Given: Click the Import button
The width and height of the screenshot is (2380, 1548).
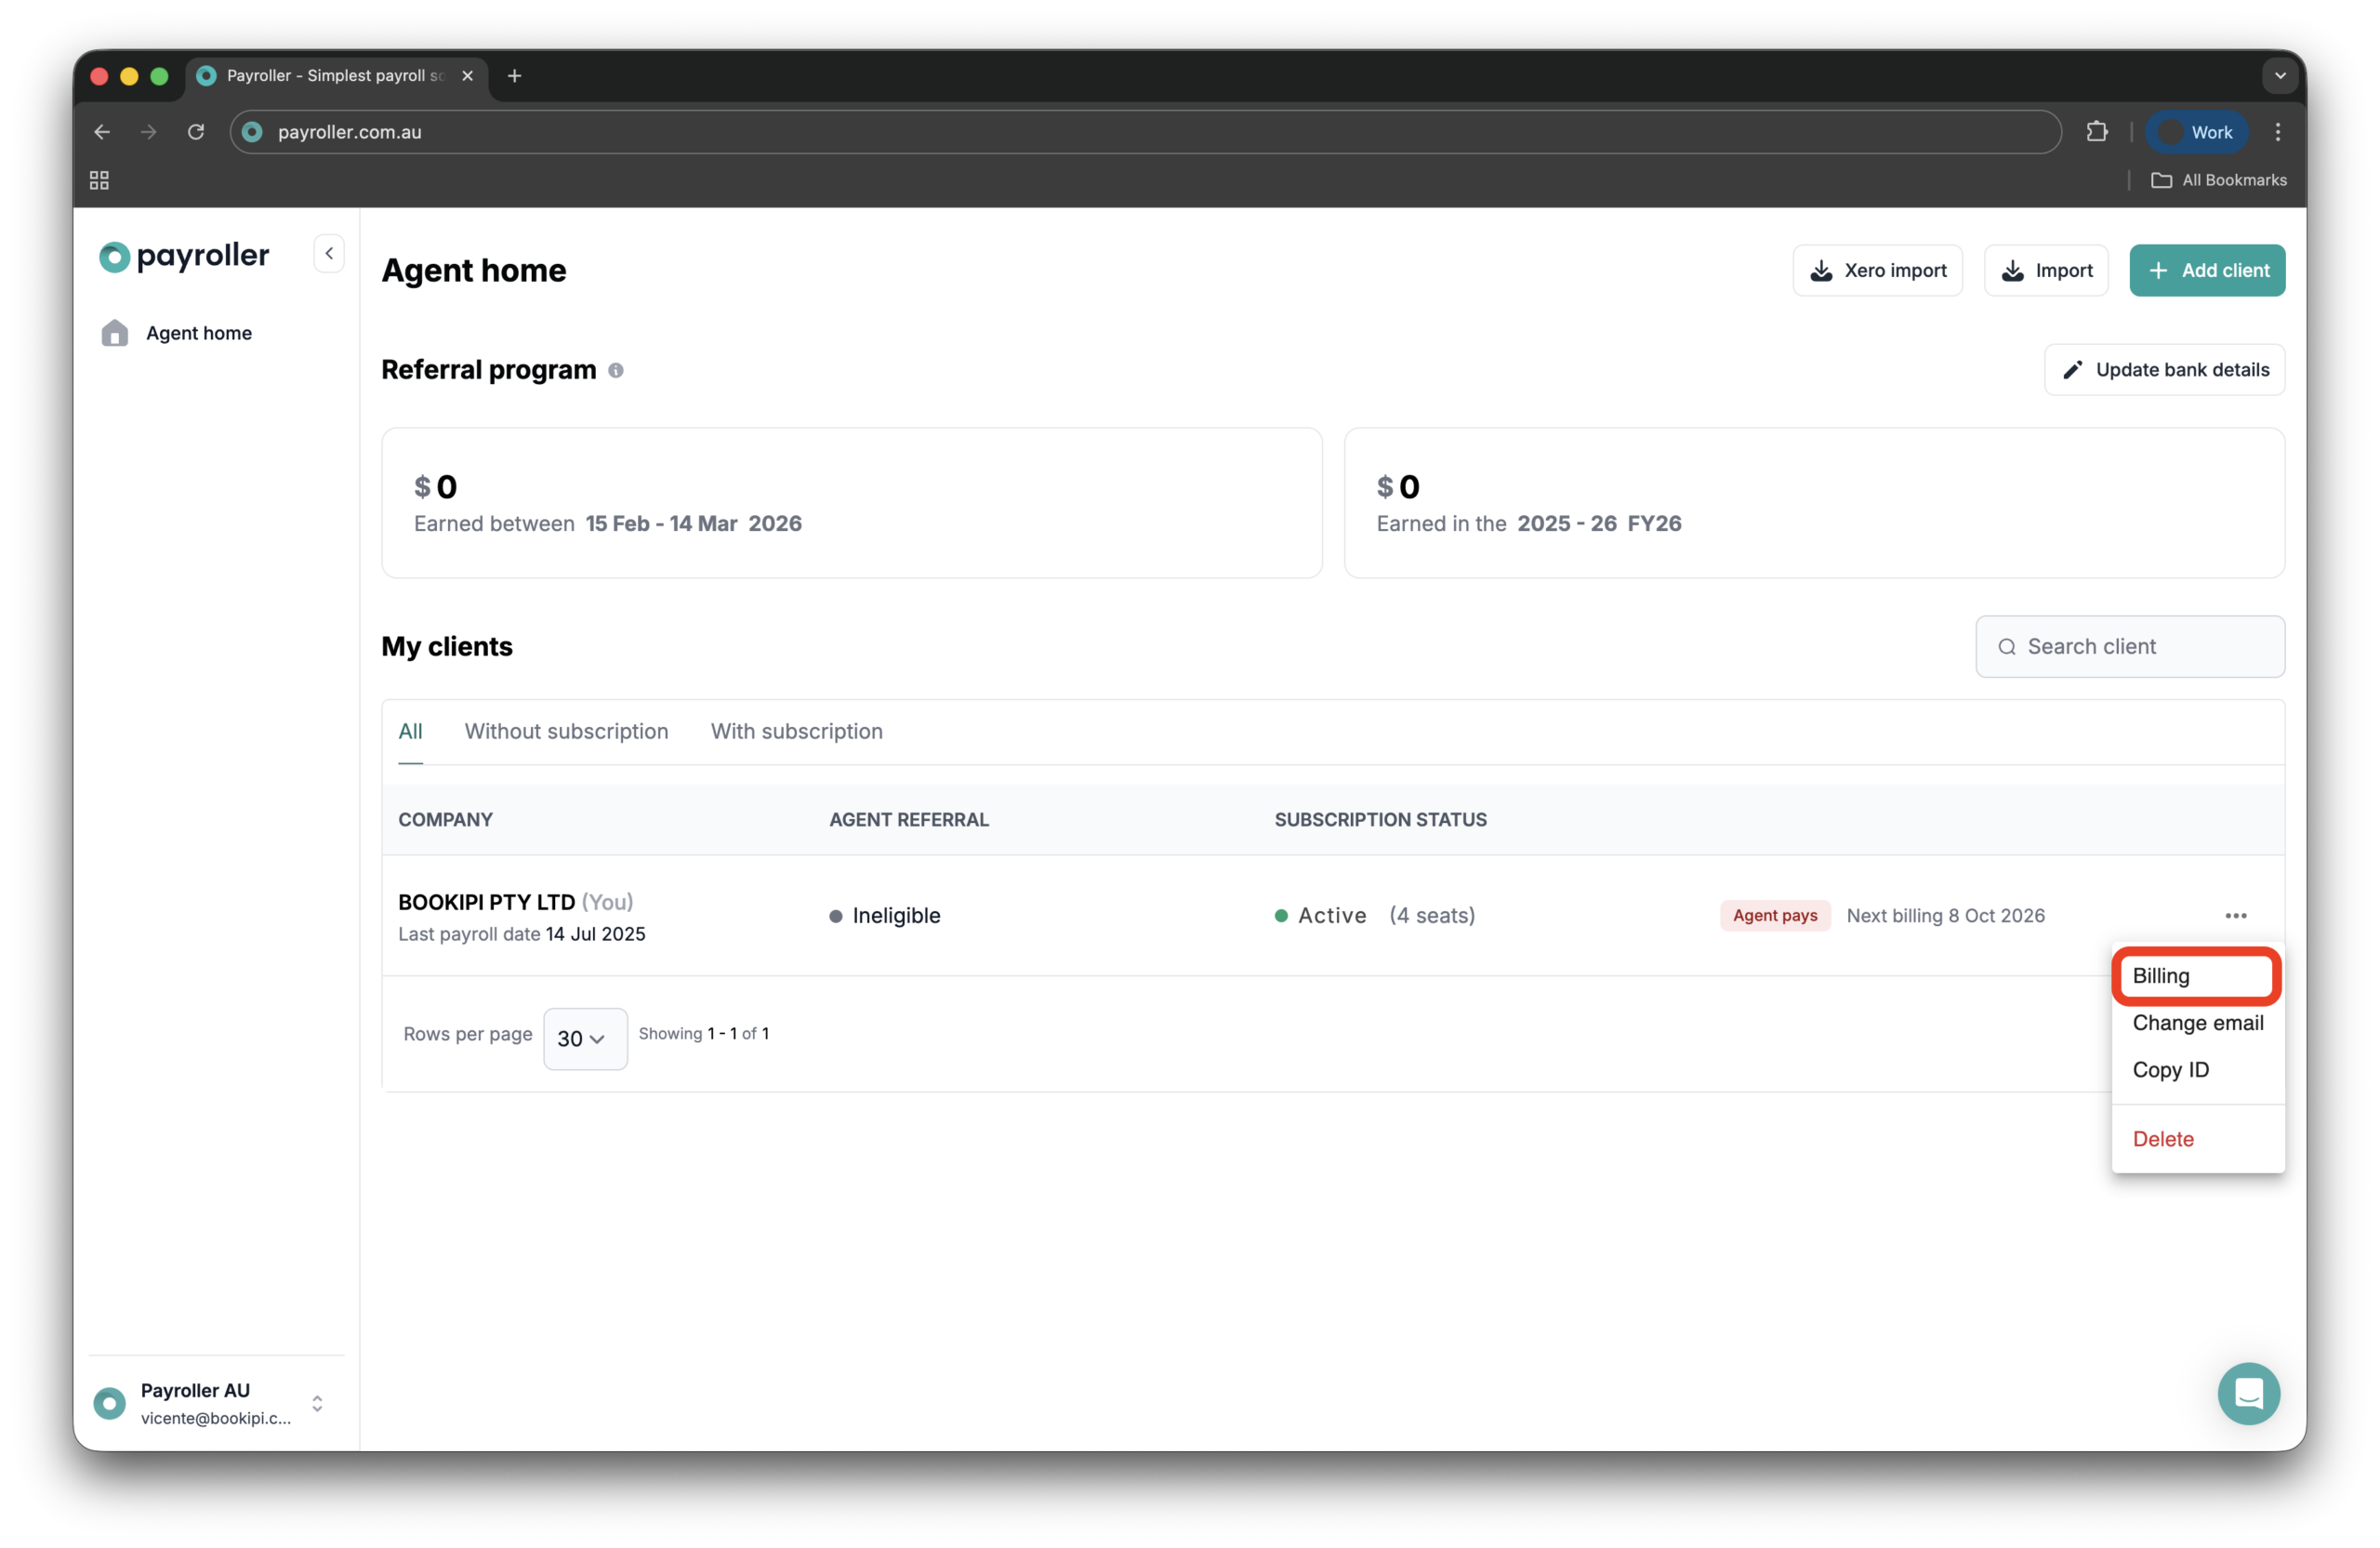Looking at the screenshot, I should click(x=2045, y=270).
